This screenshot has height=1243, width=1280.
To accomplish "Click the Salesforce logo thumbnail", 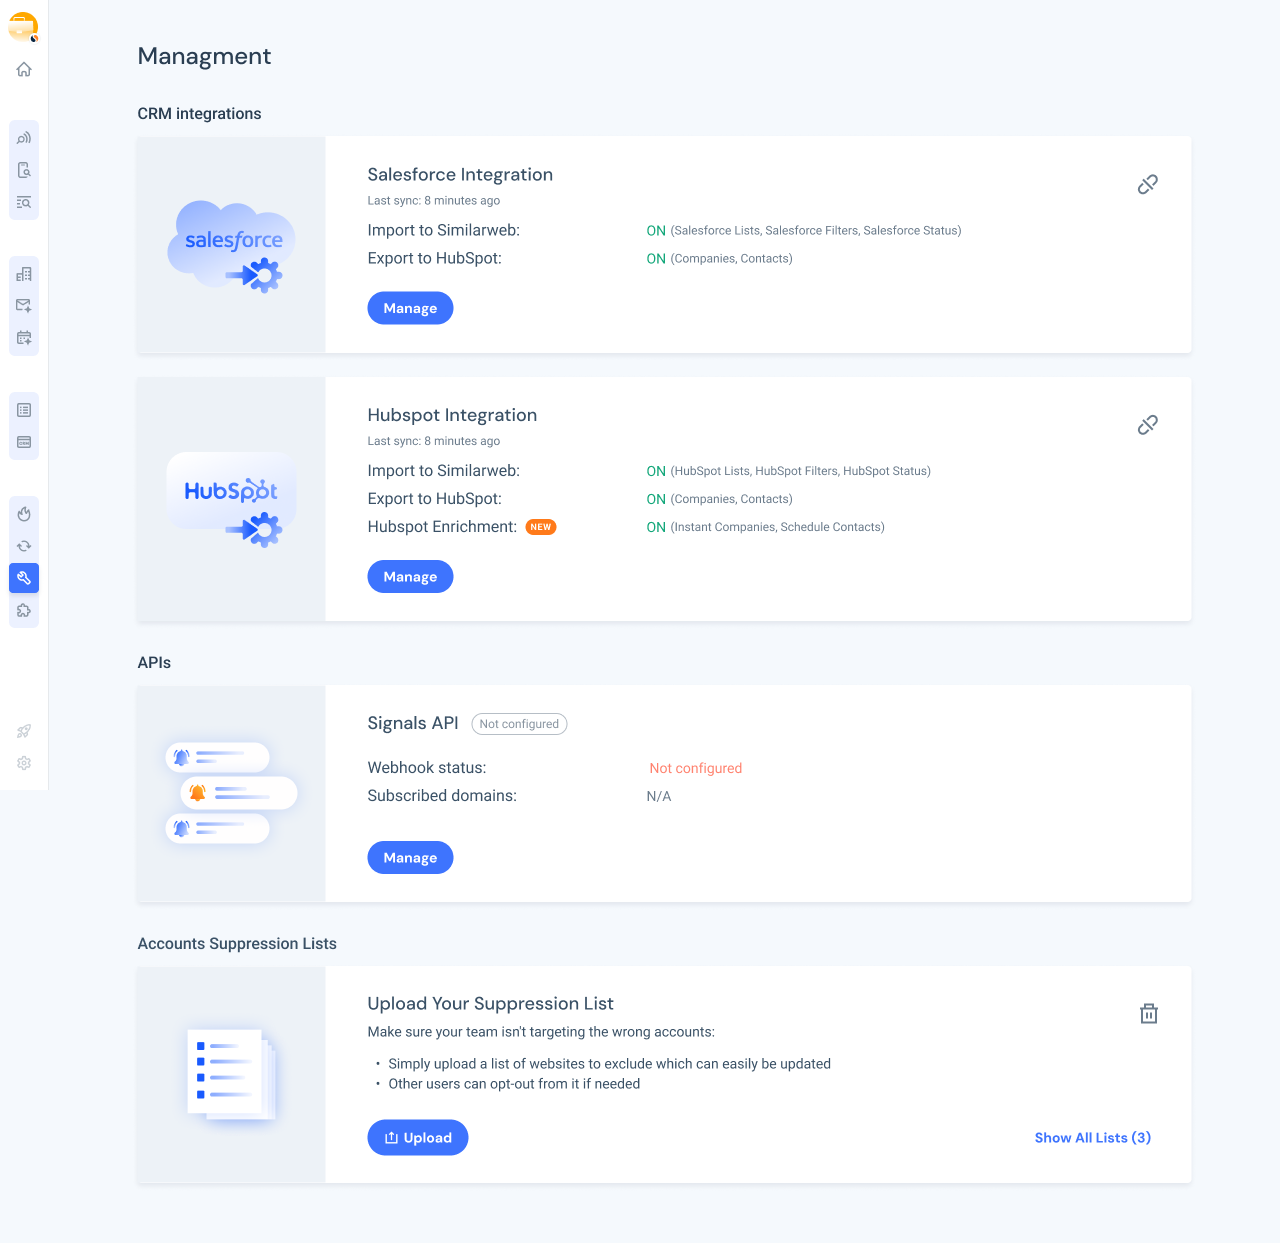I will (231, 246).
